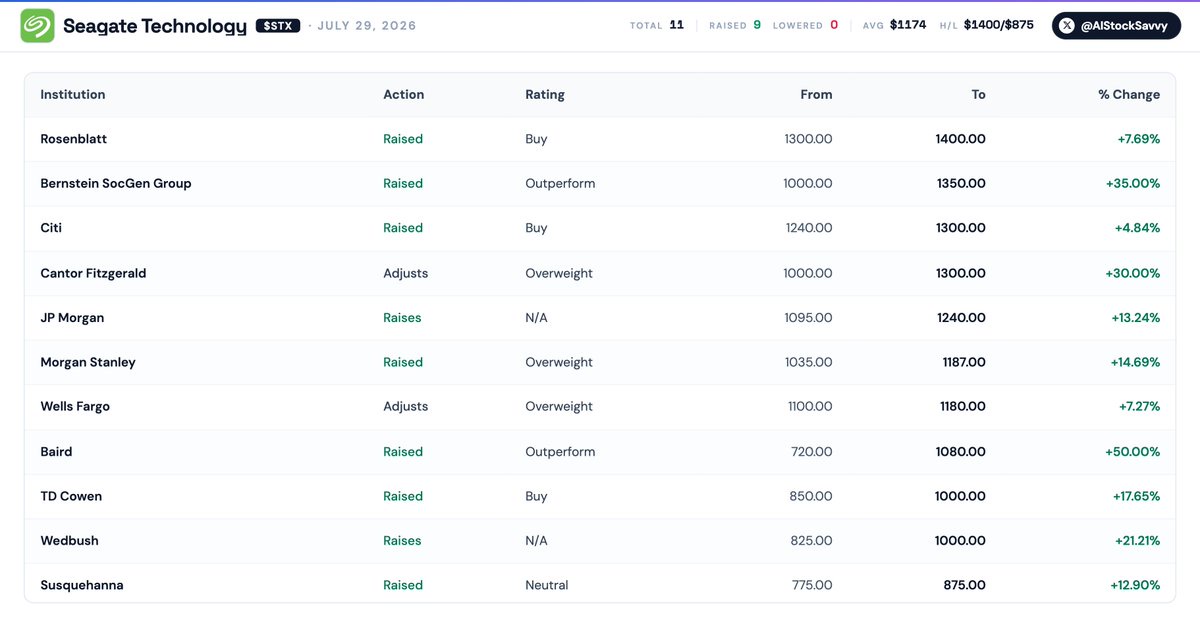Viewport: 1200px width, 623px height.
Task: Click the Morgan Stanley institution name
Action: coord(88,362)
